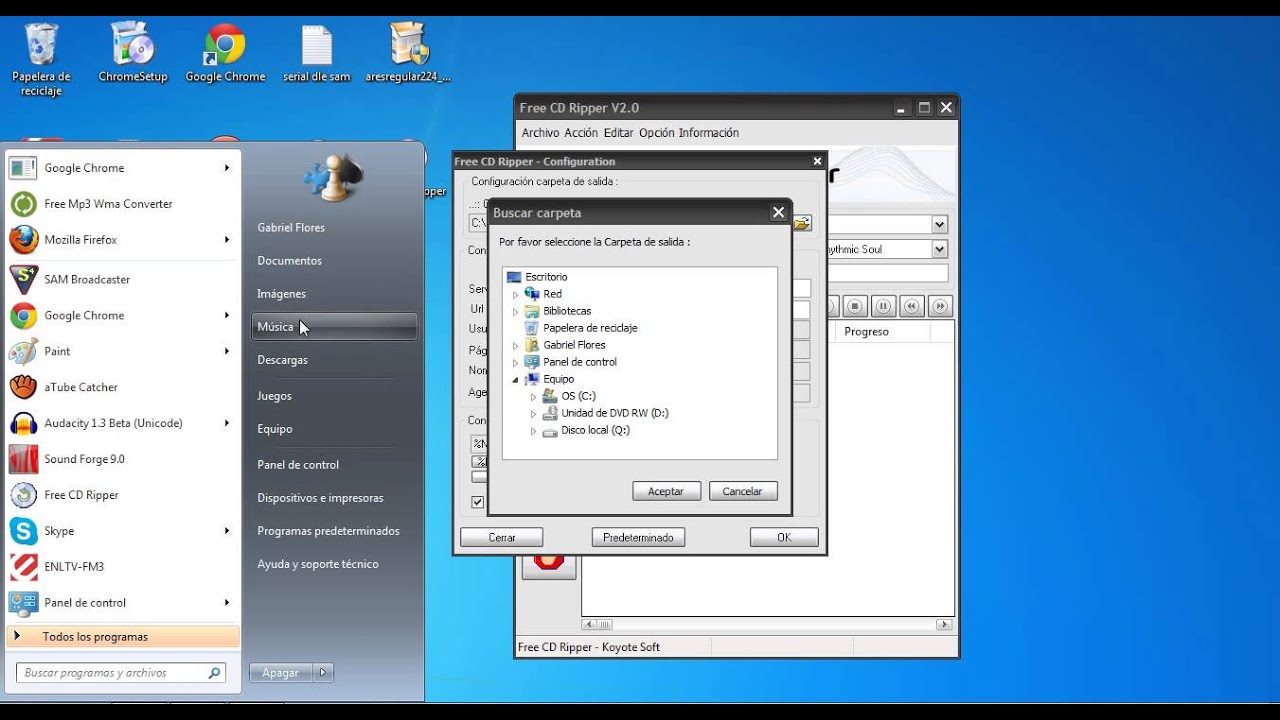Open Sound Forge 9.0 from Start menu
The height and width of the screenshot is (720, 1280).
coord(84,459)
